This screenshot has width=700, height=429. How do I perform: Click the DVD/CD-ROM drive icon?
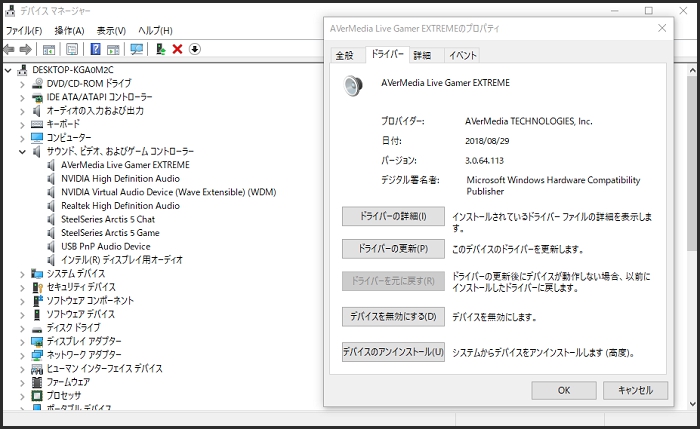tap(37, 83)
